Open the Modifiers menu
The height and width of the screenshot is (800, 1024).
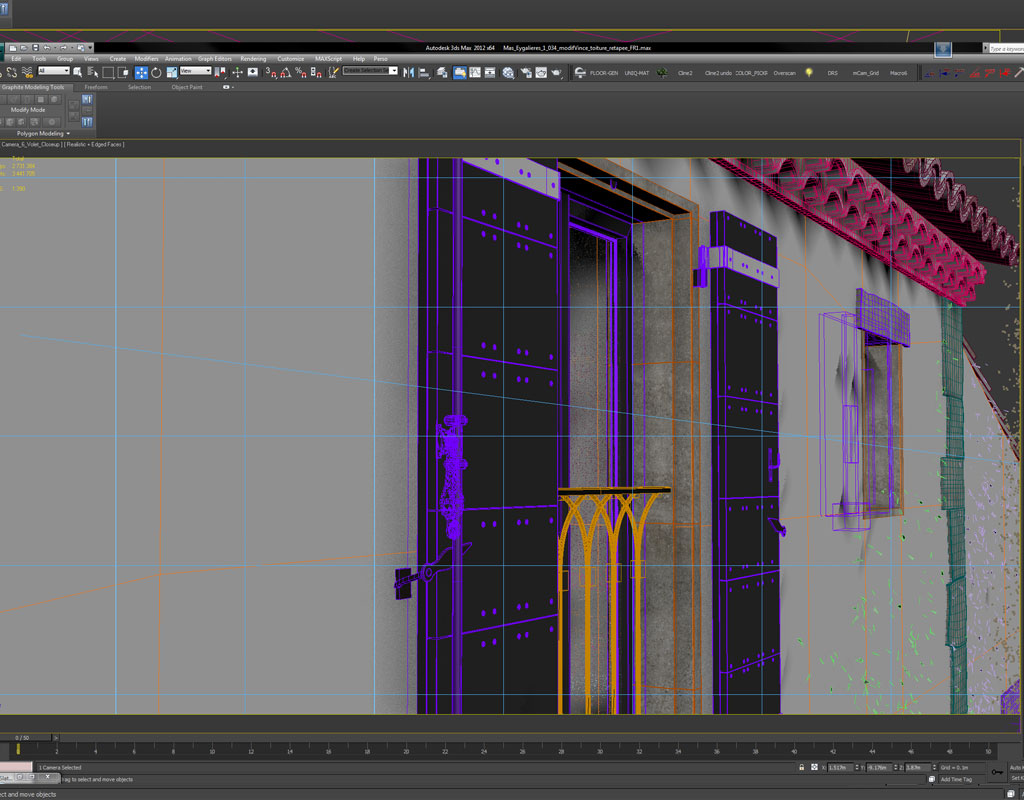coord(146,59)
